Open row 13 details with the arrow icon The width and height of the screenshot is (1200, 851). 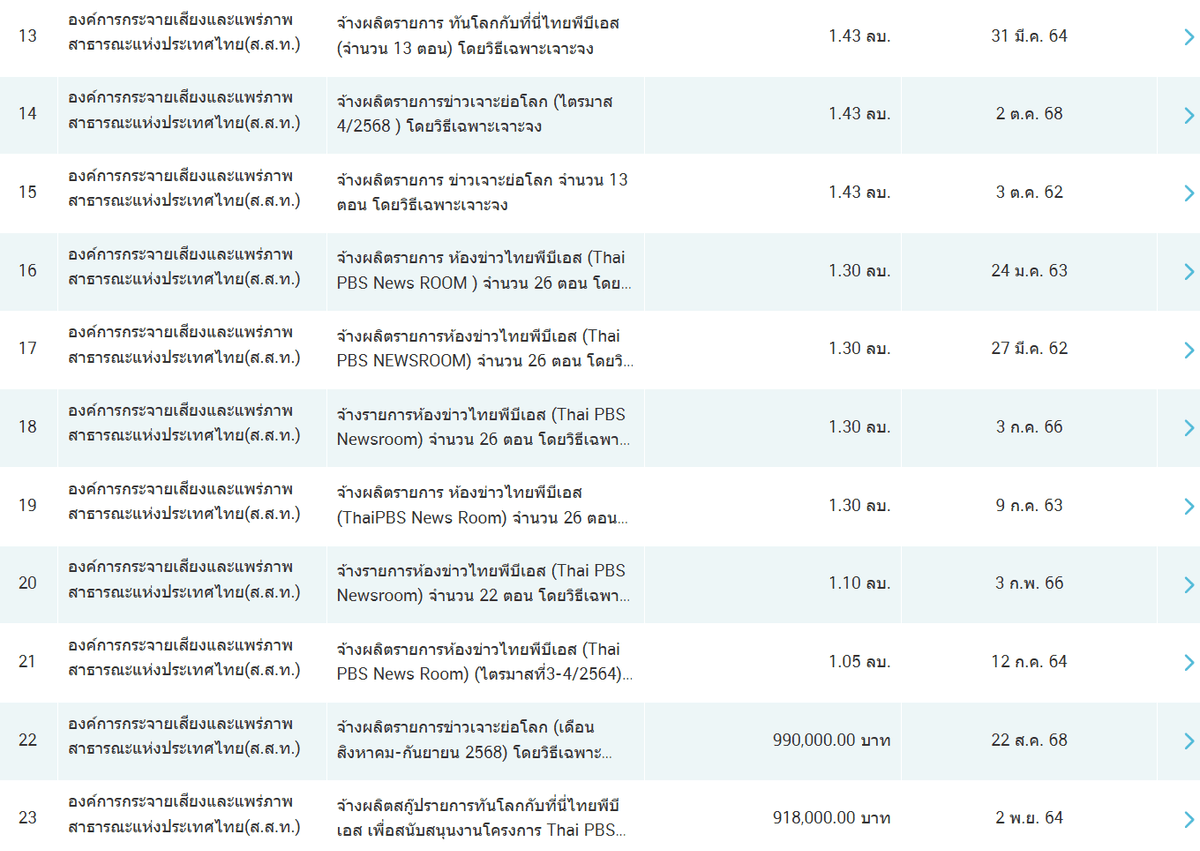point(1188,37)
